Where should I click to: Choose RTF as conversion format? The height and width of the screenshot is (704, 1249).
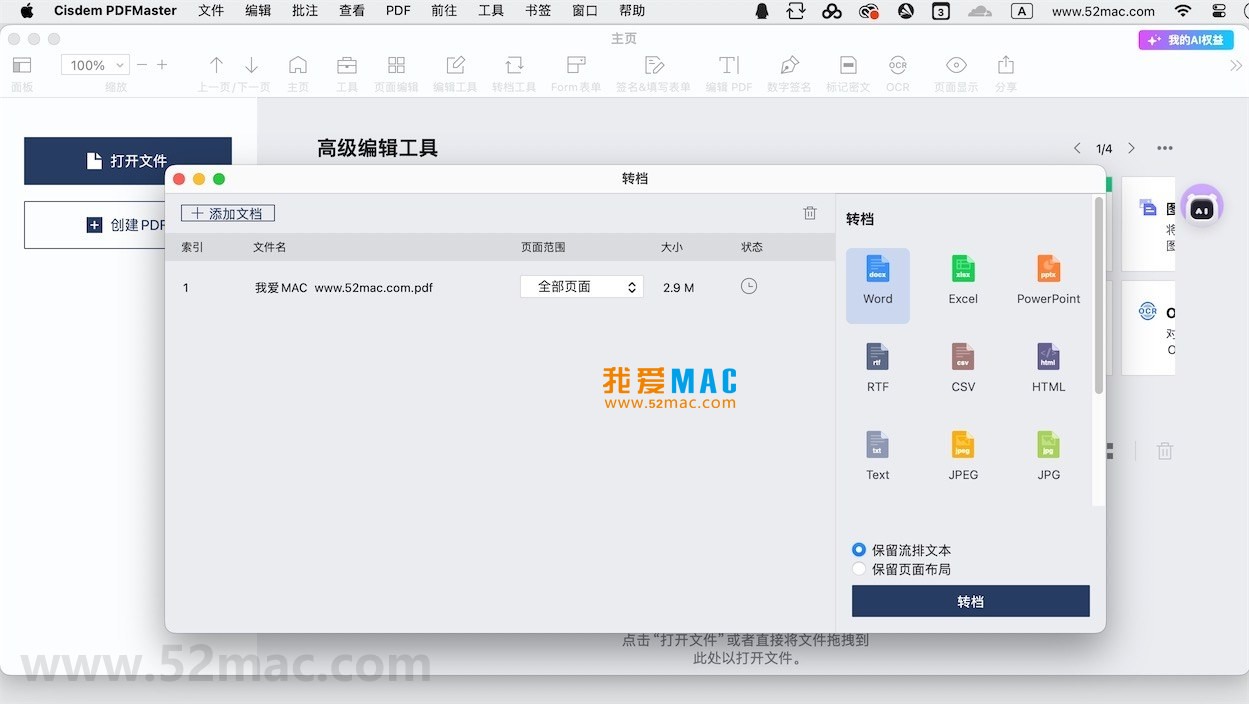(878, 356)
